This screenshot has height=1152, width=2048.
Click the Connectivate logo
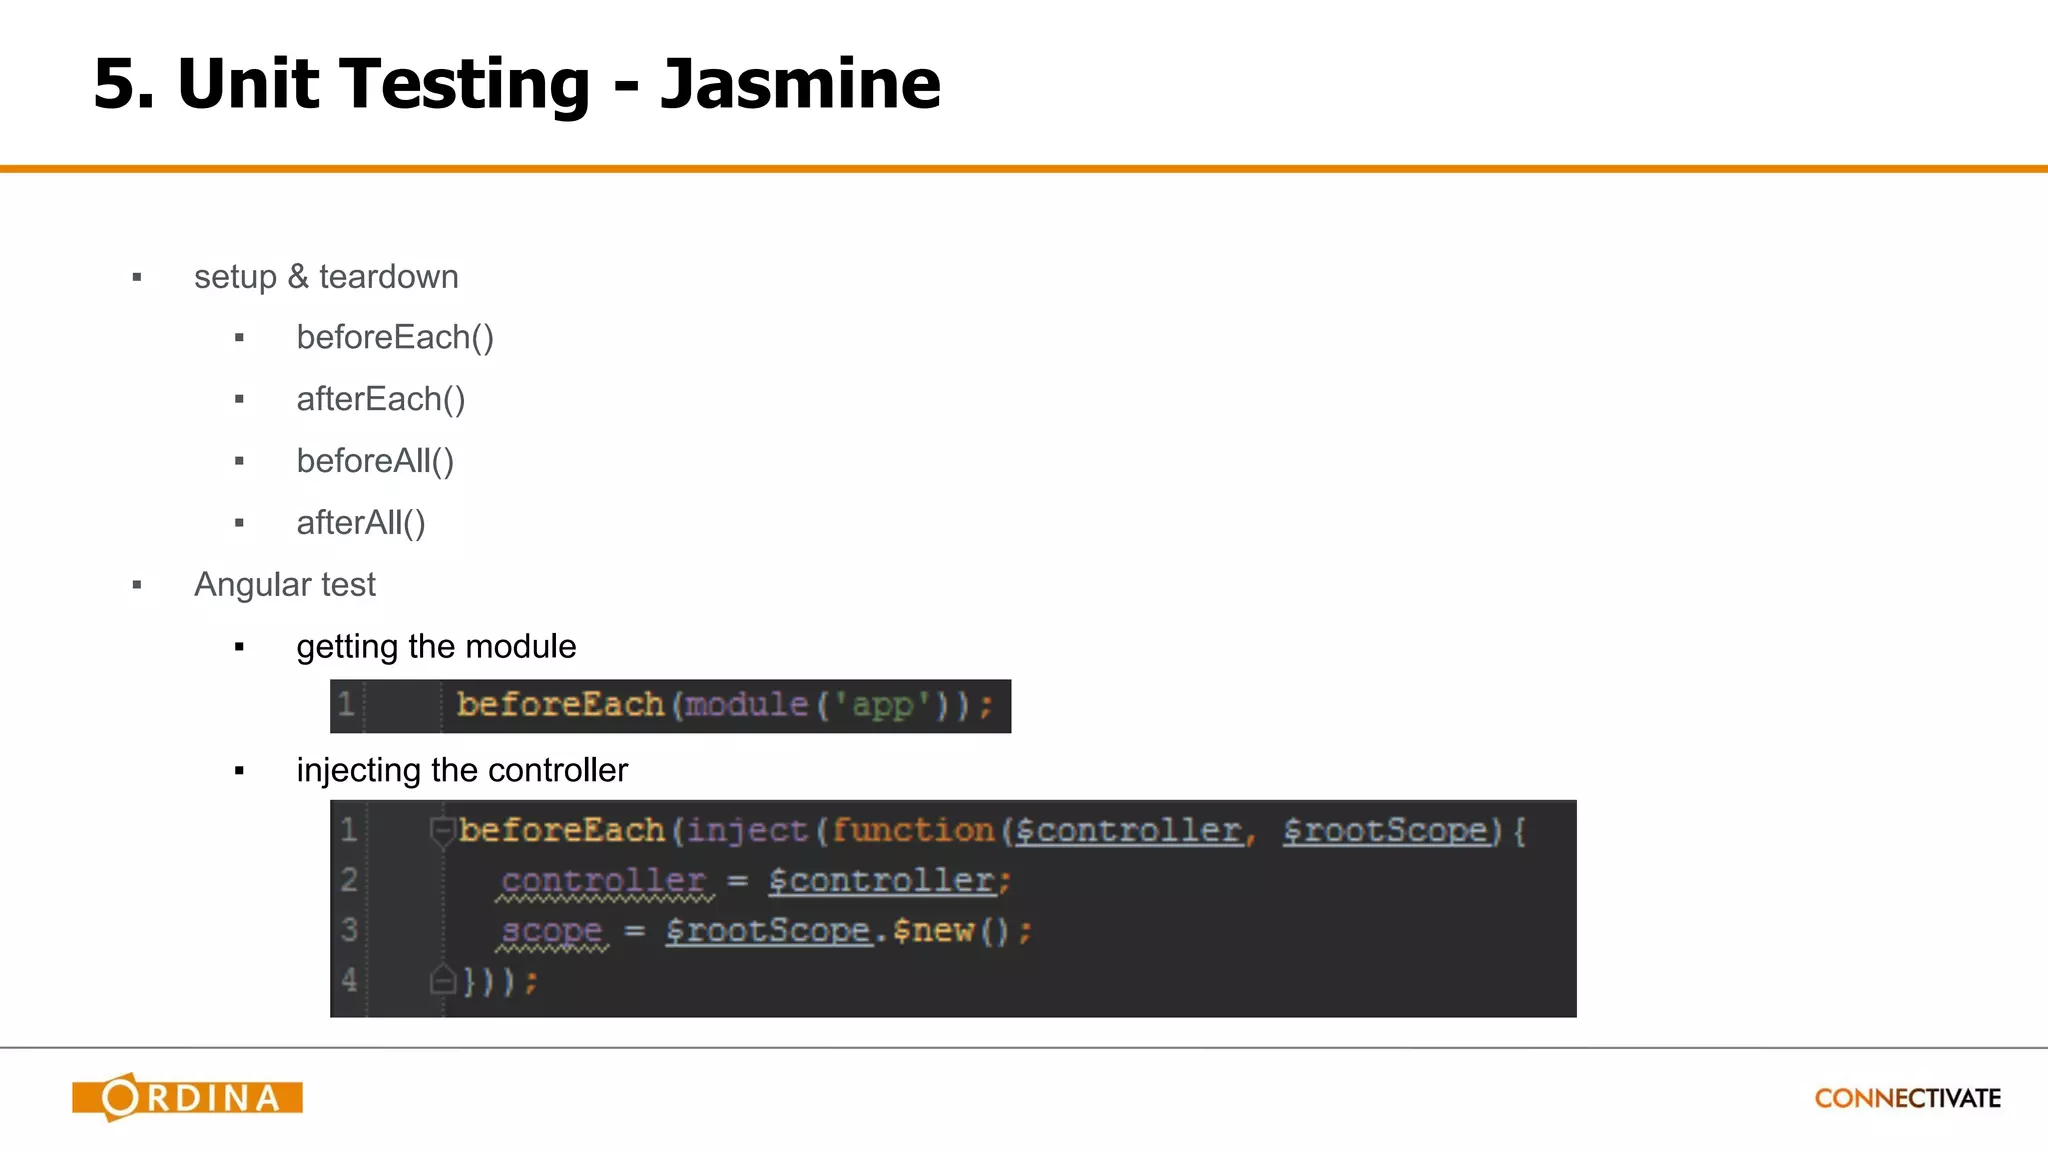(1907, 1098)
